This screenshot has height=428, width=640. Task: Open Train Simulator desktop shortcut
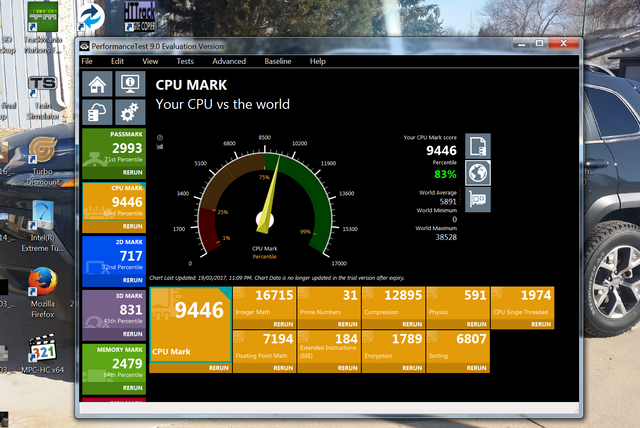tap(42, 98)
